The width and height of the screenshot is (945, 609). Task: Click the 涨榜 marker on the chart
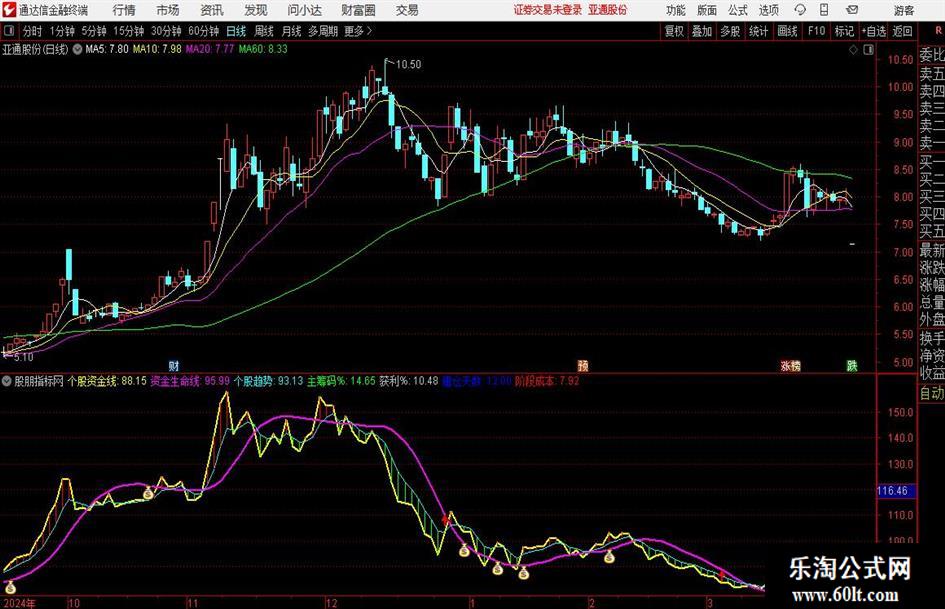tap(791, 365)
